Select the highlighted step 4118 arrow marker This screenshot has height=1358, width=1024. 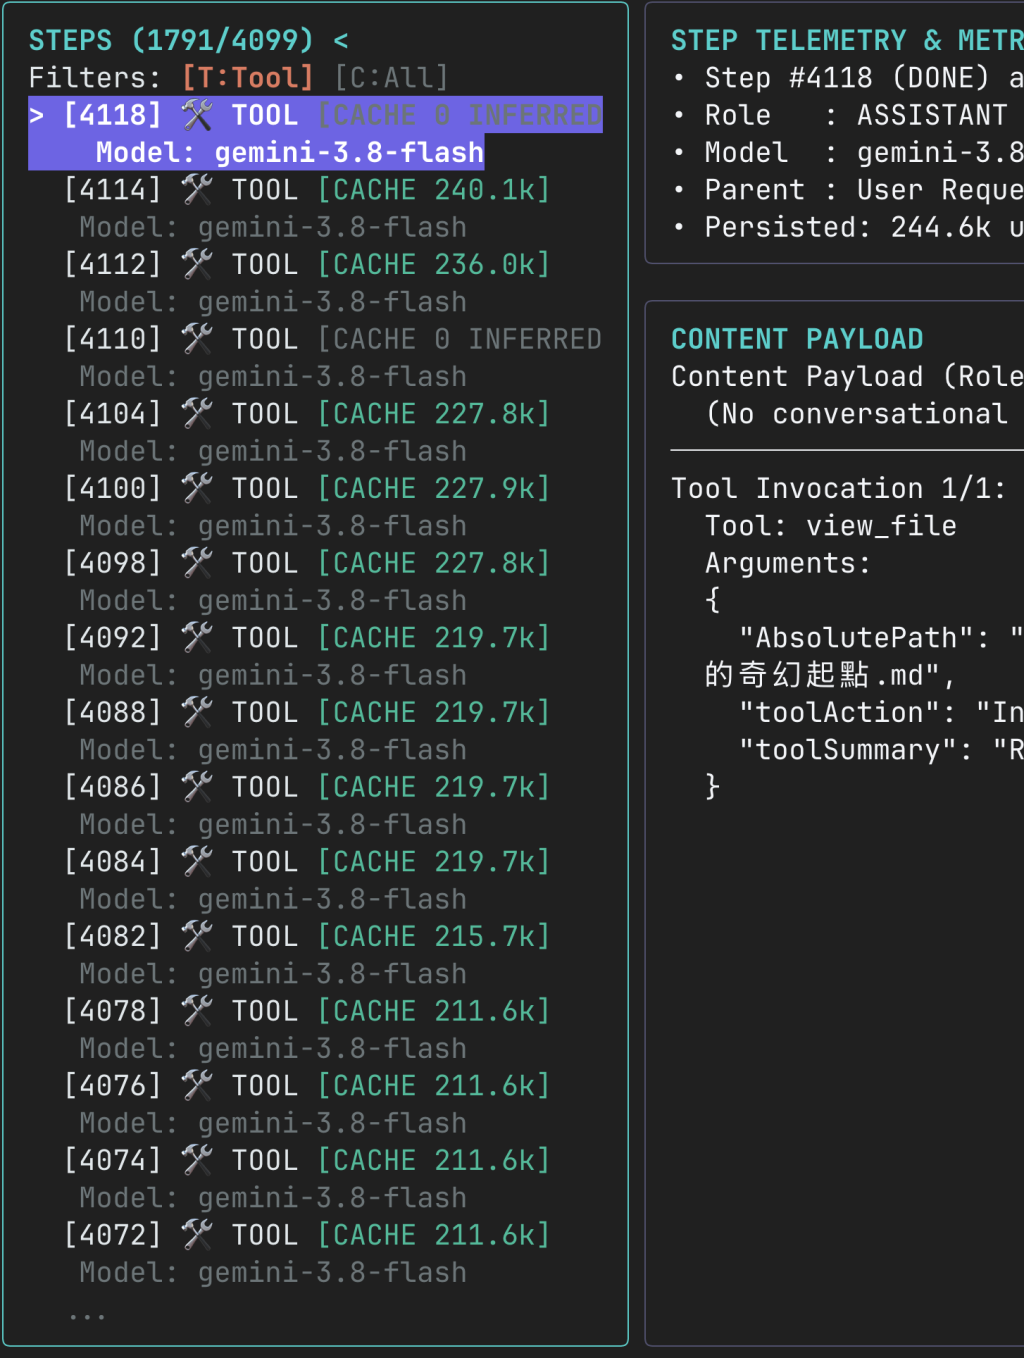37,115
